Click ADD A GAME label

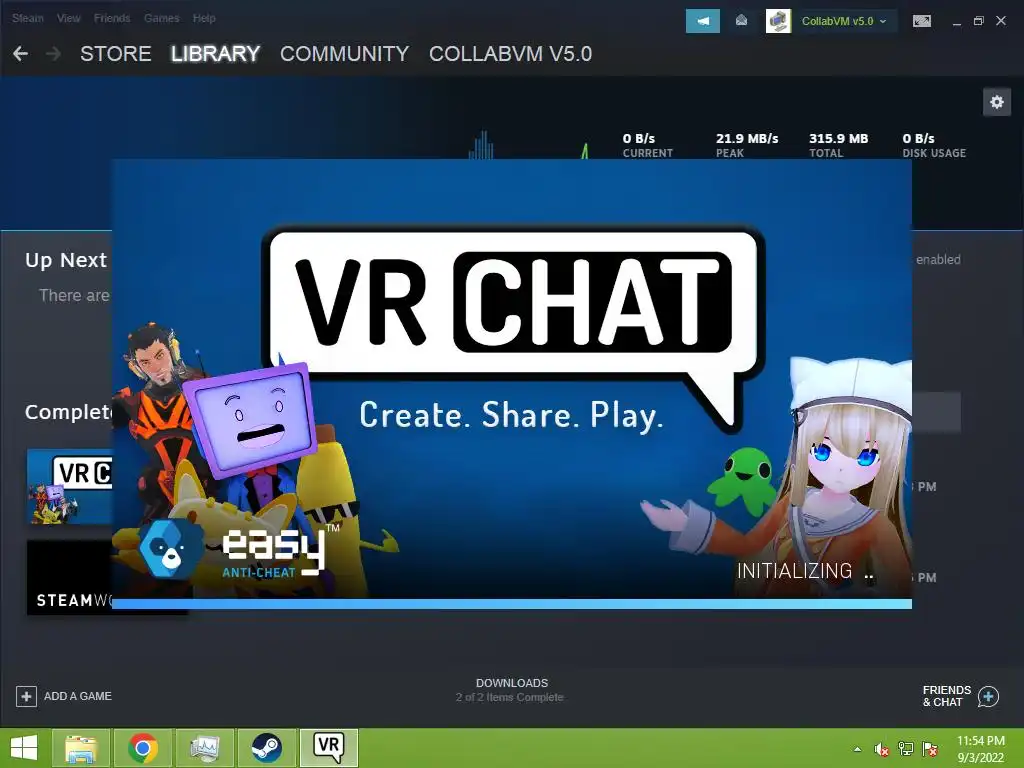point(78,696)
